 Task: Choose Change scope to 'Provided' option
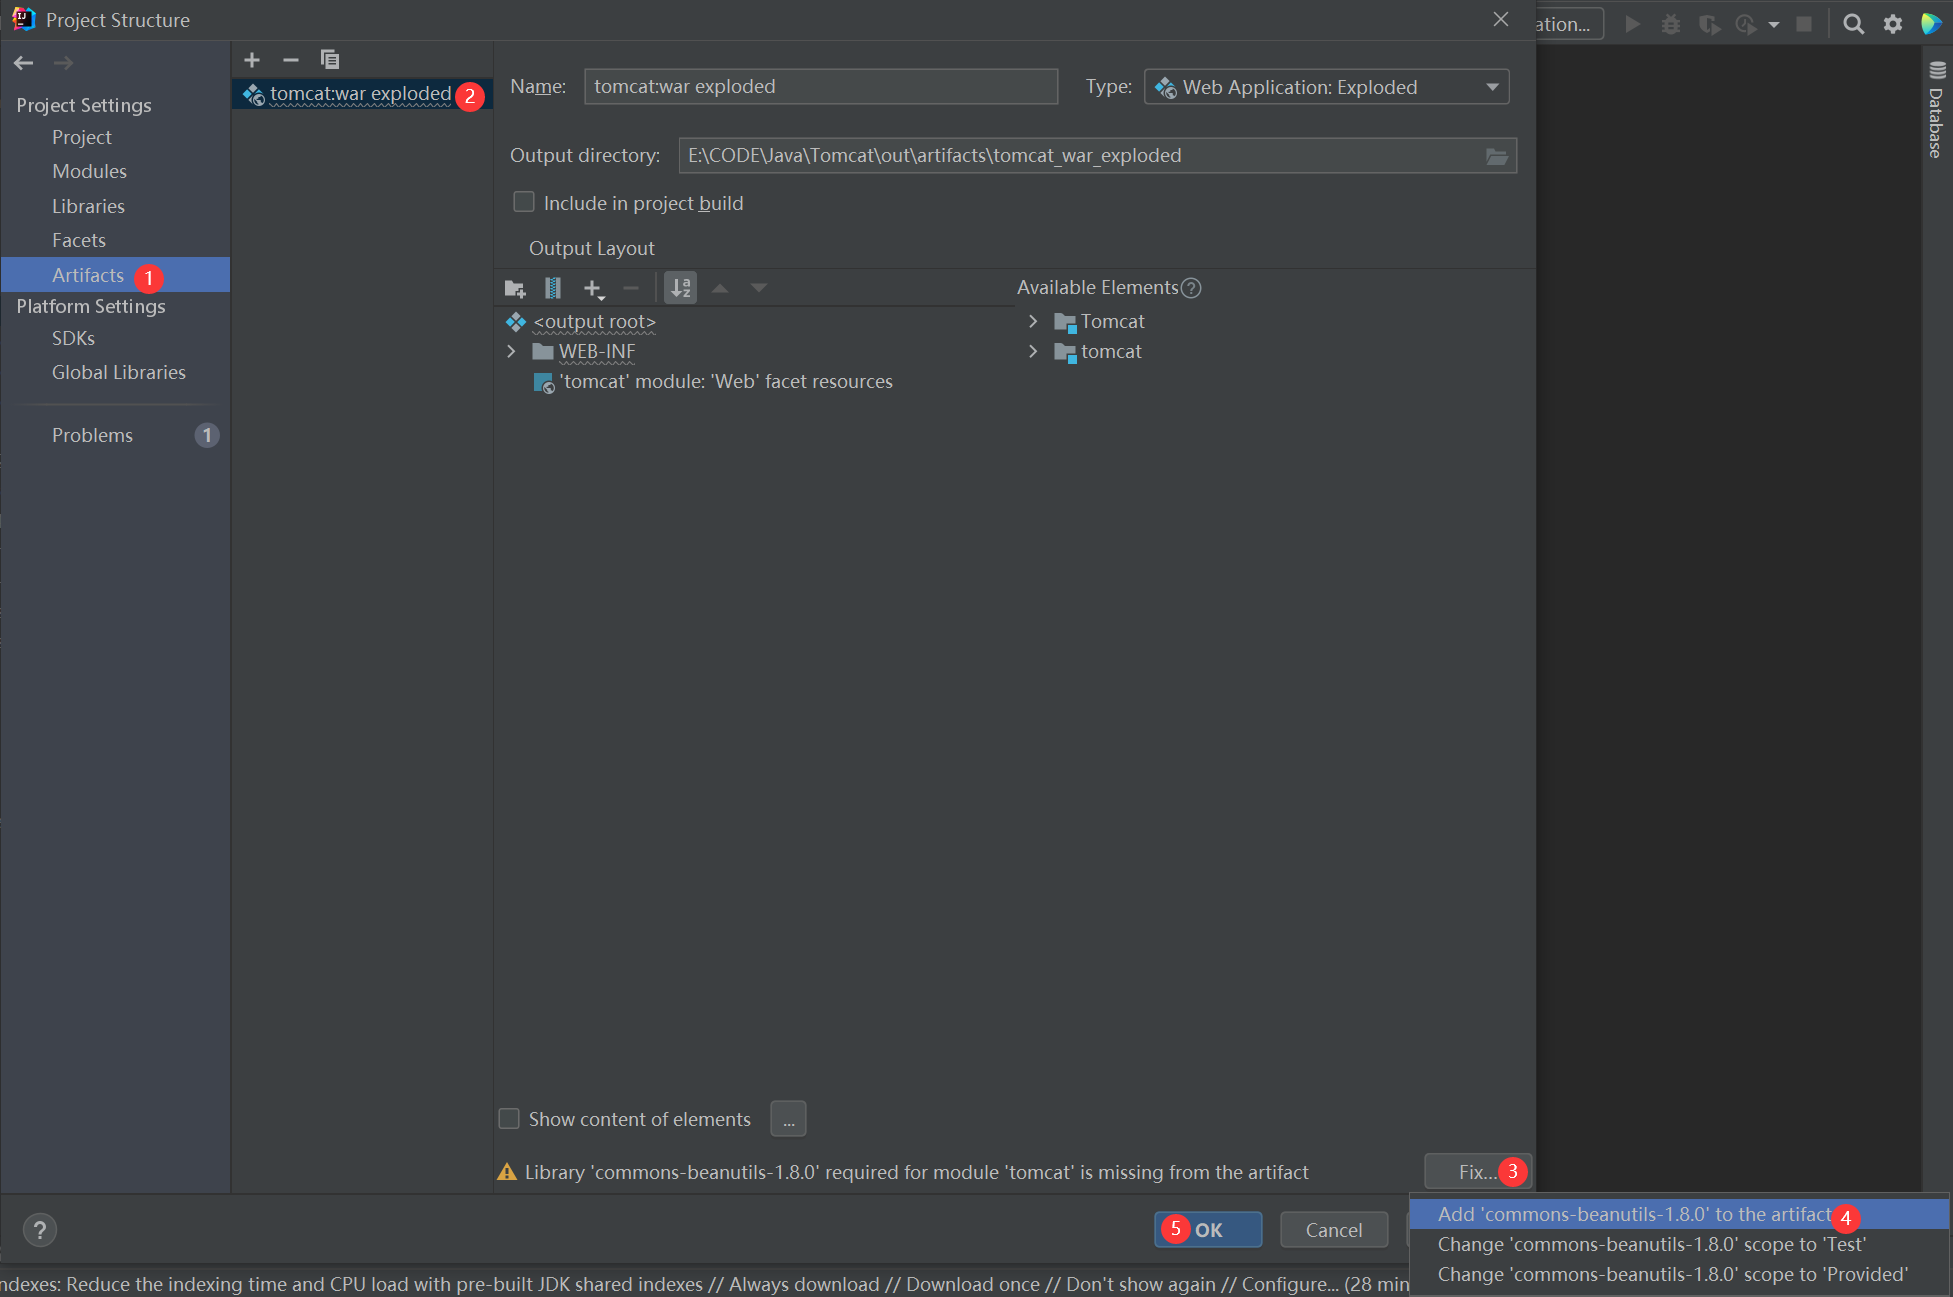point(1672,1274)
